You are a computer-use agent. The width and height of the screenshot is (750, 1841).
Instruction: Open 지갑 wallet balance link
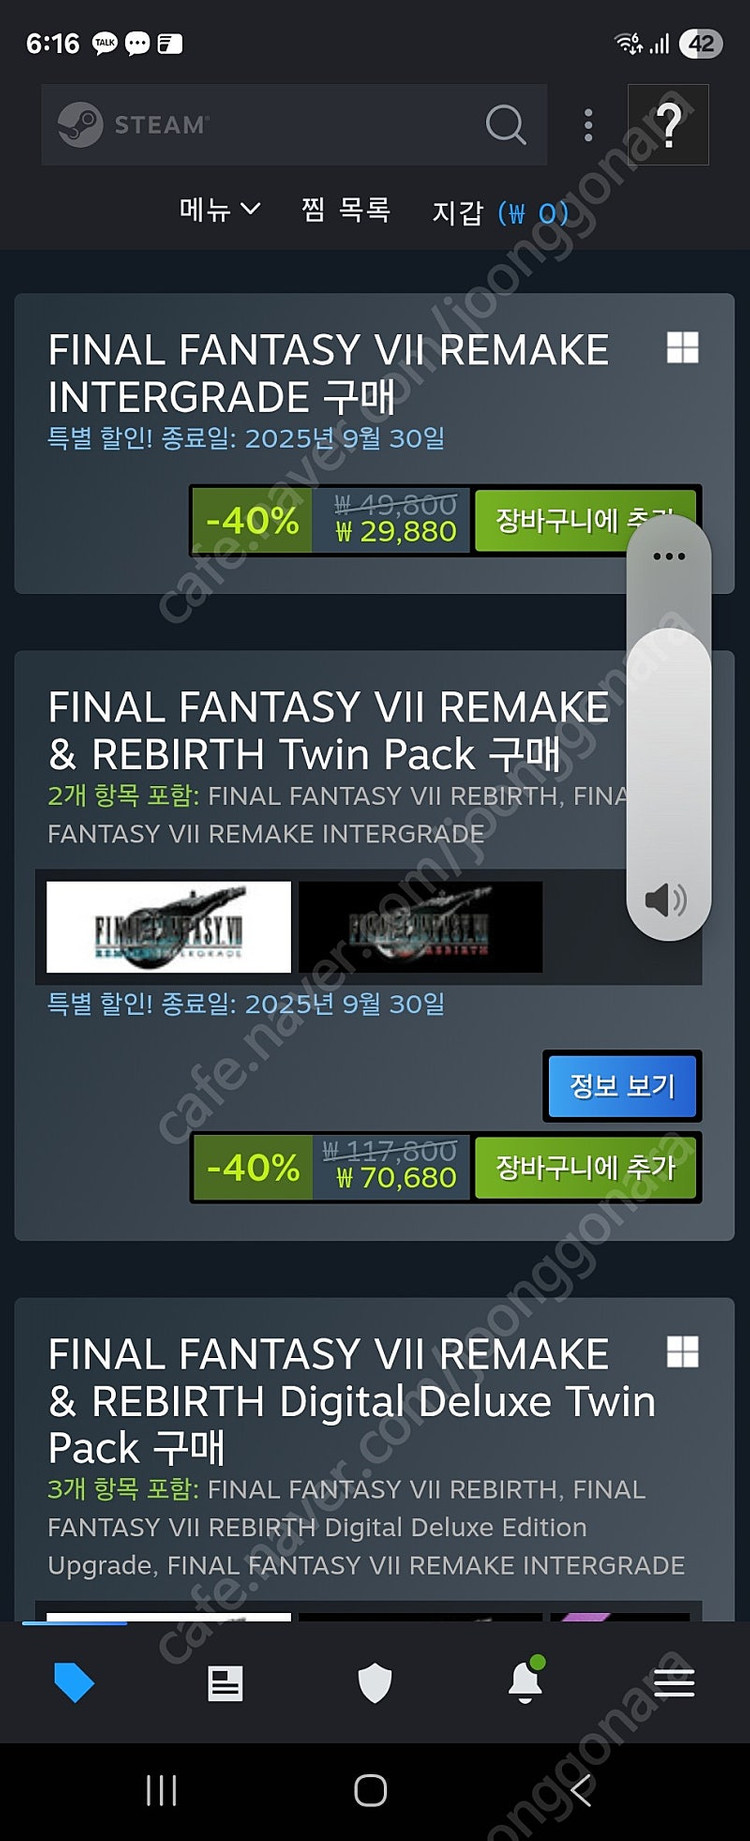click(500, 213)
